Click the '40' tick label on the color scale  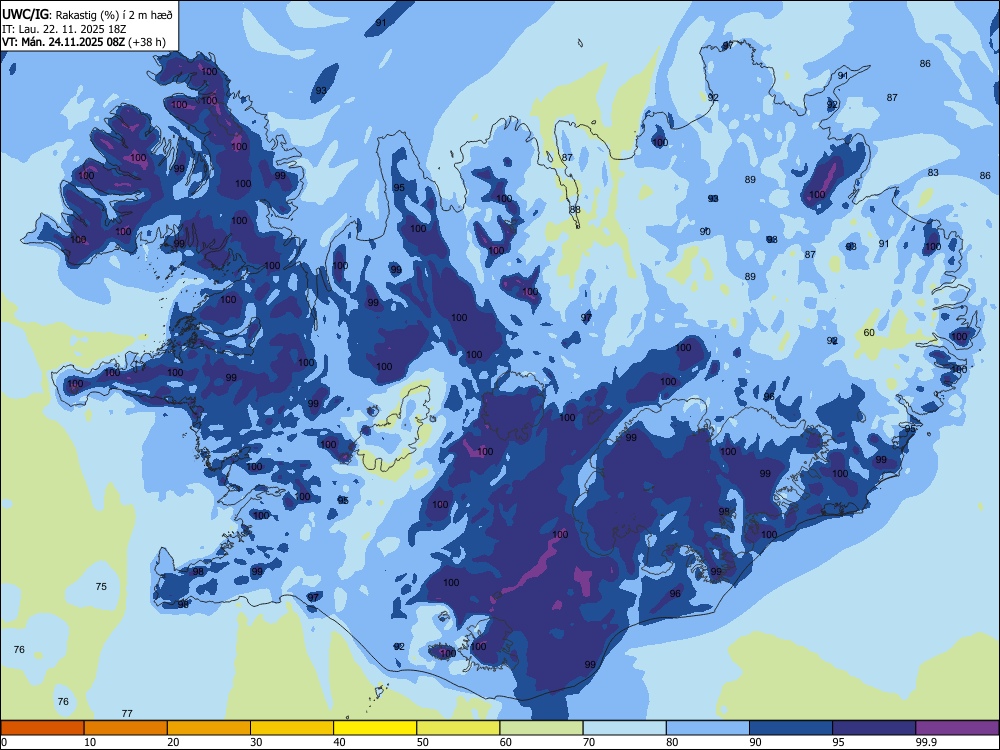339,742
